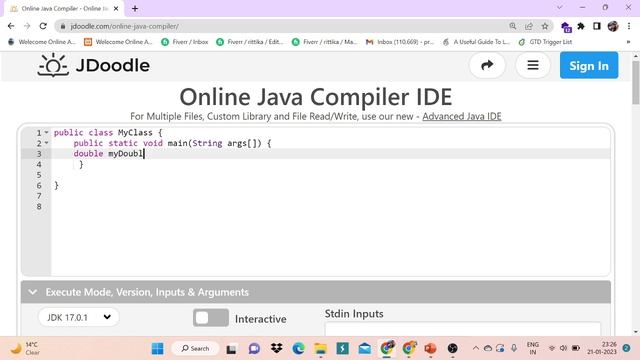
Task: Click the scrollbar down arrow
Action: [x=636, y=332]
